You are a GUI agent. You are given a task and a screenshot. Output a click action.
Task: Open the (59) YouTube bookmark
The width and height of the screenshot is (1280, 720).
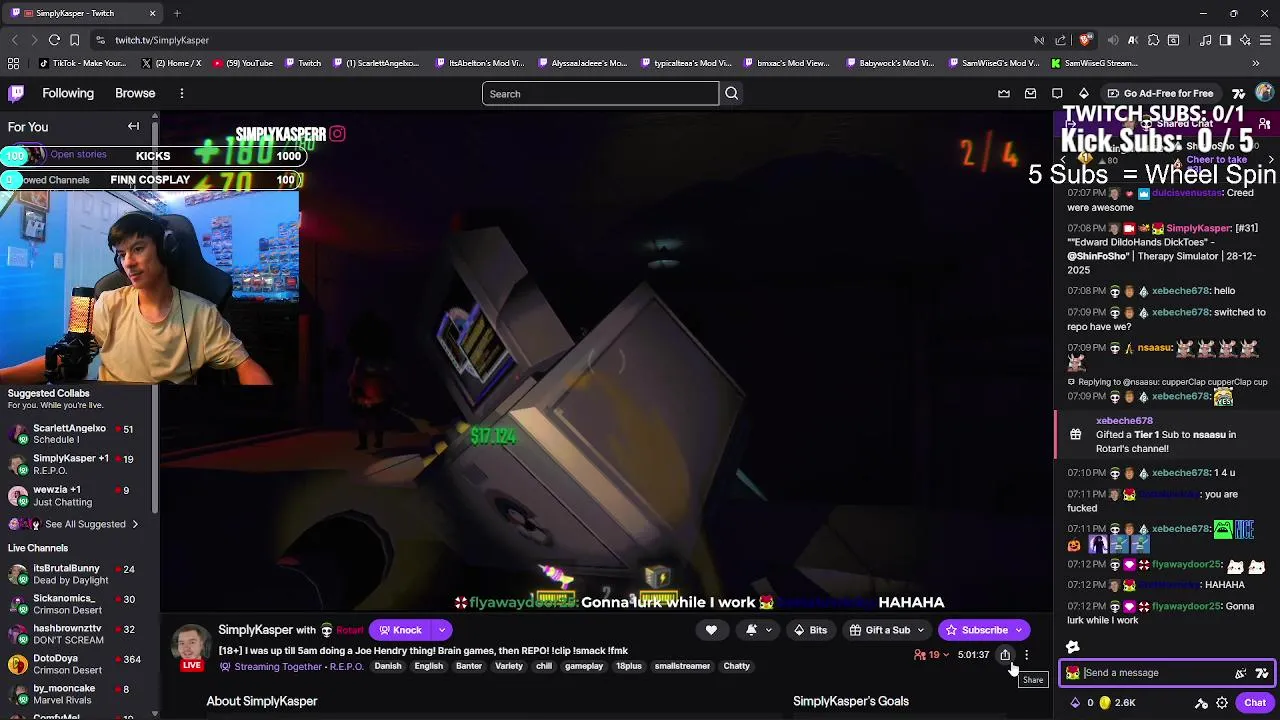(243, 63)
